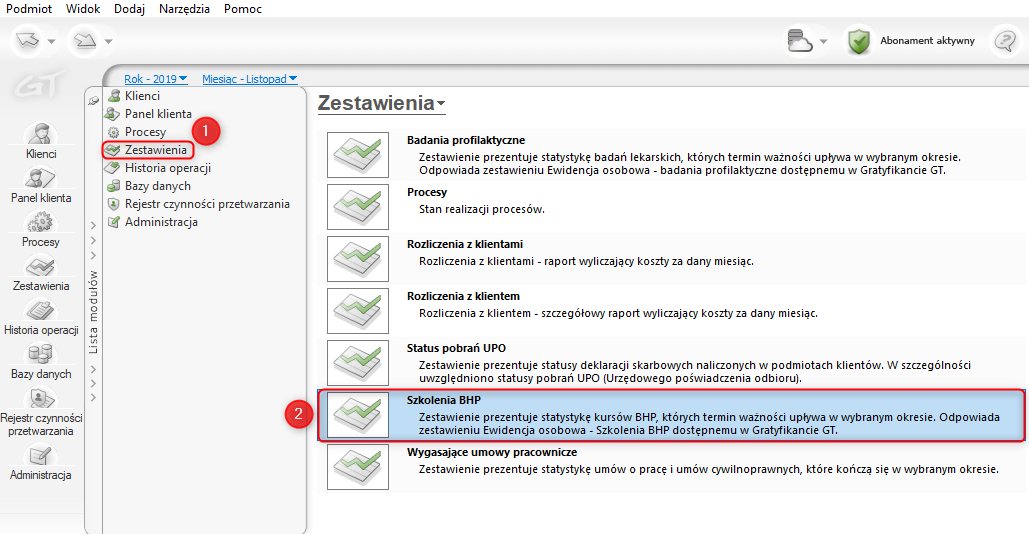Click the Wygasające umowy pracownicze report icon
This screenshot has width=1029, height=534.
tap(358, 466)
